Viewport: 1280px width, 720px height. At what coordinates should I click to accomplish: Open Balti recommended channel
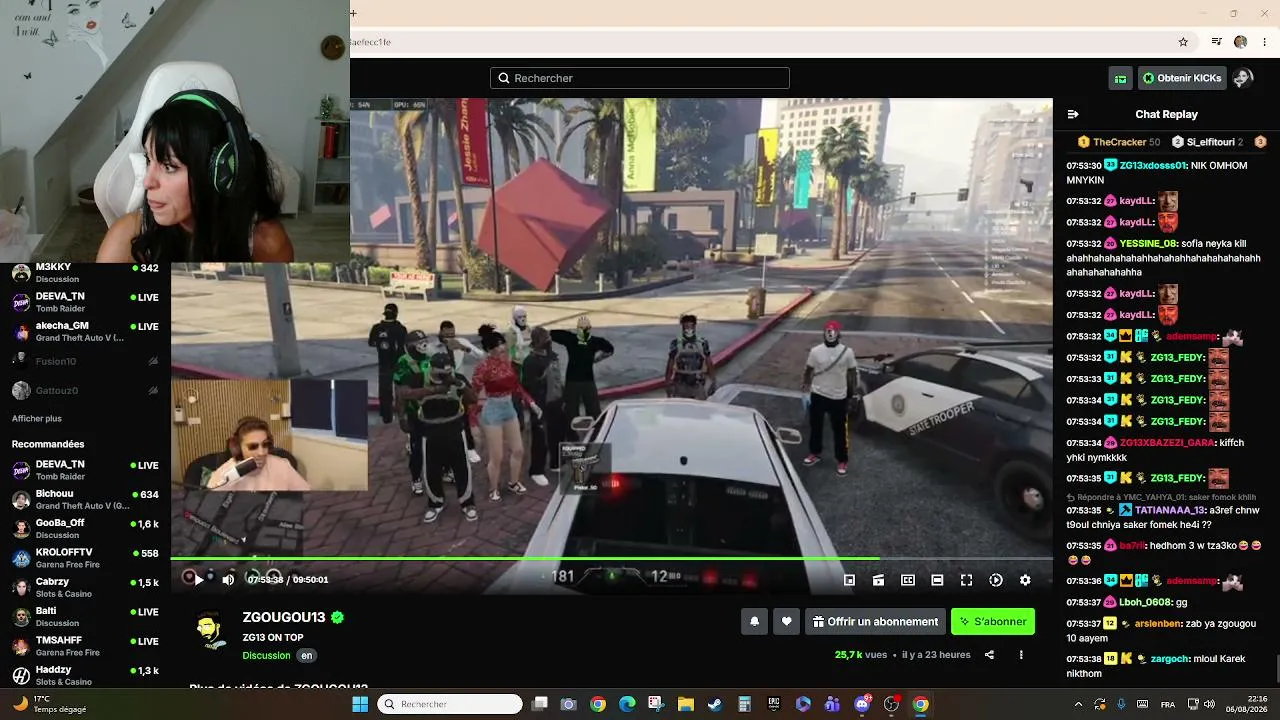[x=85, y=617]
